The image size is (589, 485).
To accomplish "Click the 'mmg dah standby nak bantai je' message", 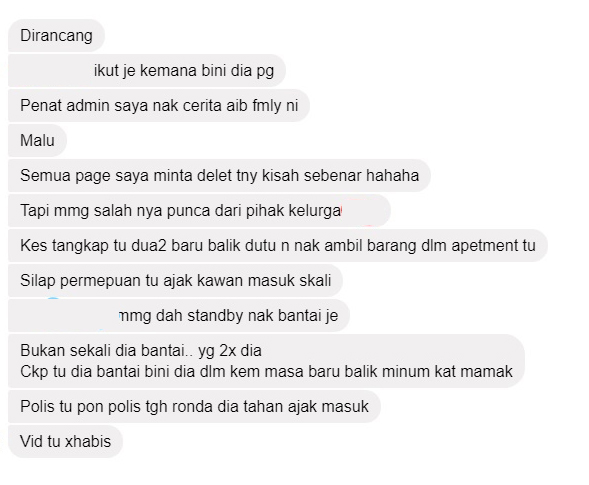I will click(179, 315).
